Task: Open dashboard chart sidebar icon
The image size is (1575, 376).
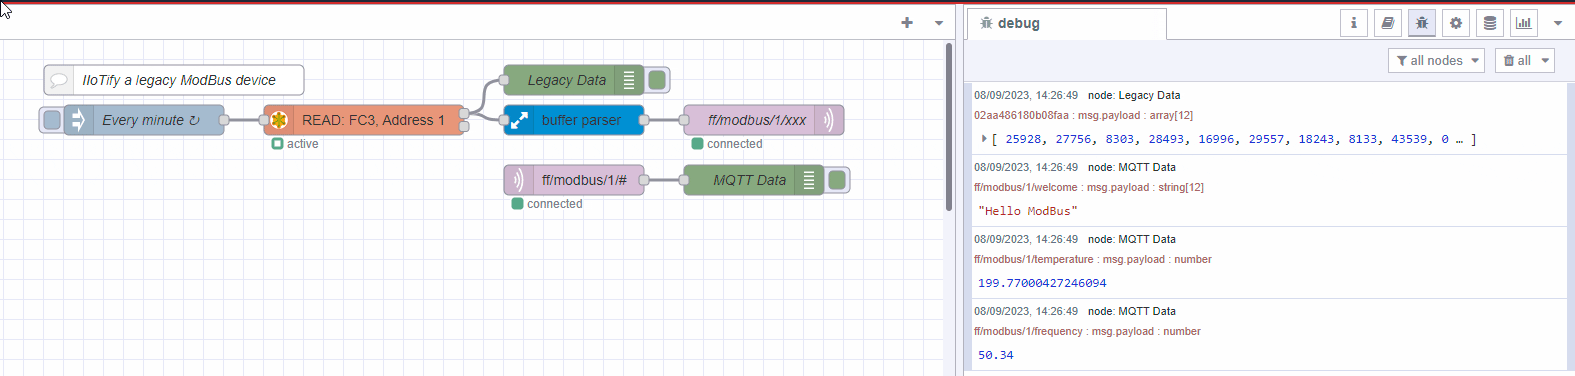Action: click(1523, 23)
